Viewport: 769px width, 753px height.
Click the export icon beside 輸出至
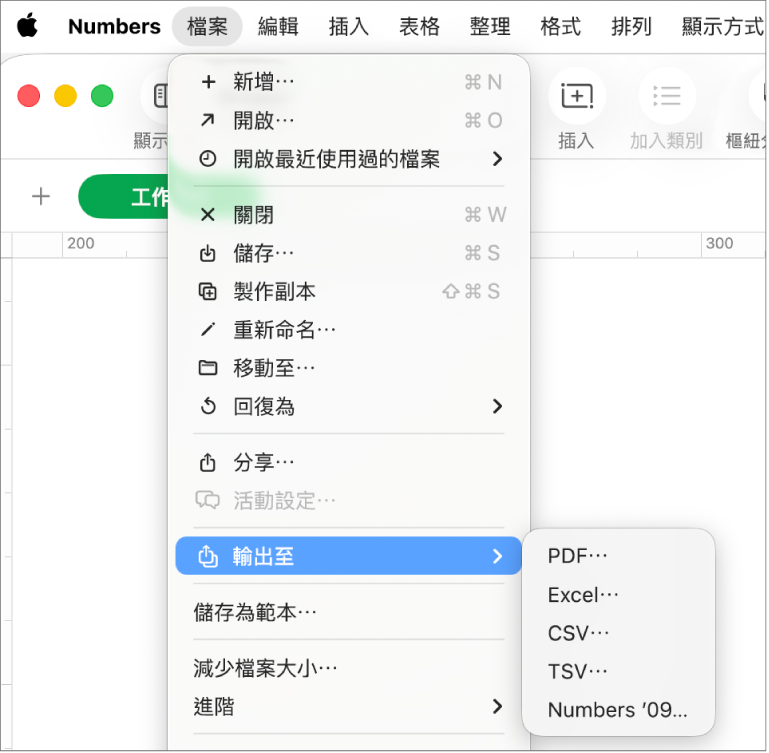pos(207,556)
